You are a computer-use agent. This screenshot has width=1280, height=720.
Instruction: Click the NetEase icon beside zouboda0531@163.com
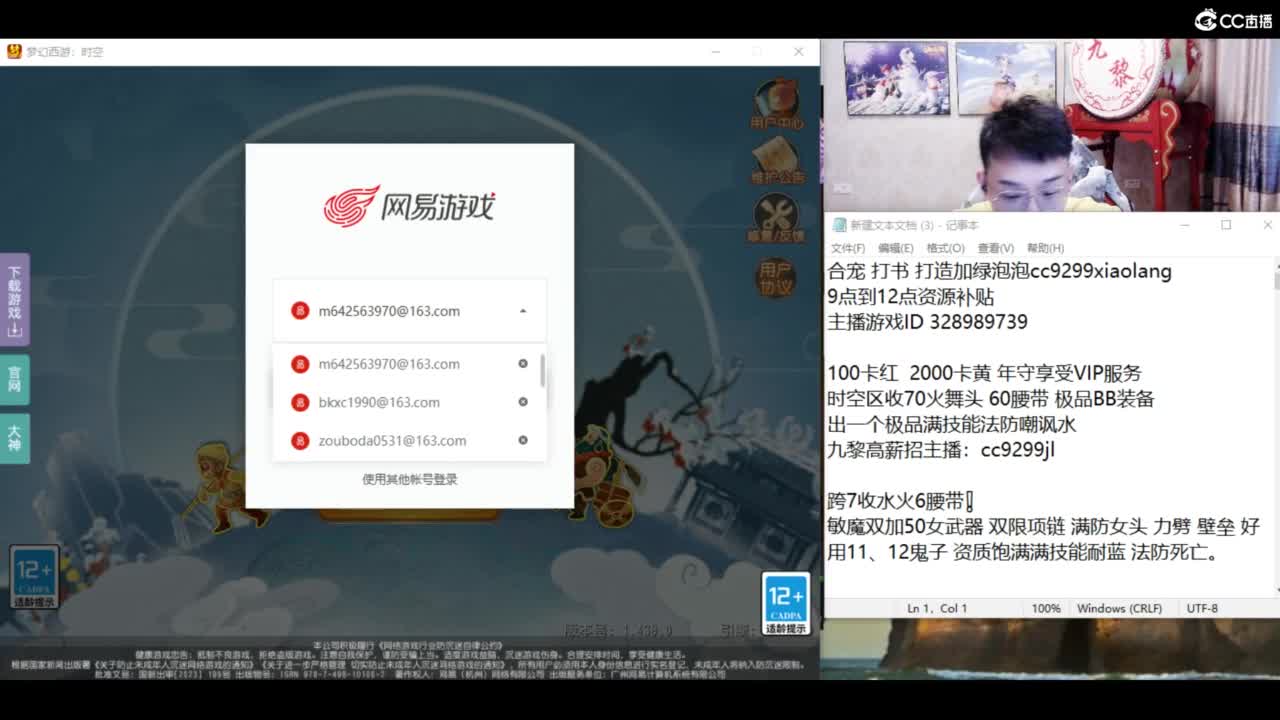[300, 440]
